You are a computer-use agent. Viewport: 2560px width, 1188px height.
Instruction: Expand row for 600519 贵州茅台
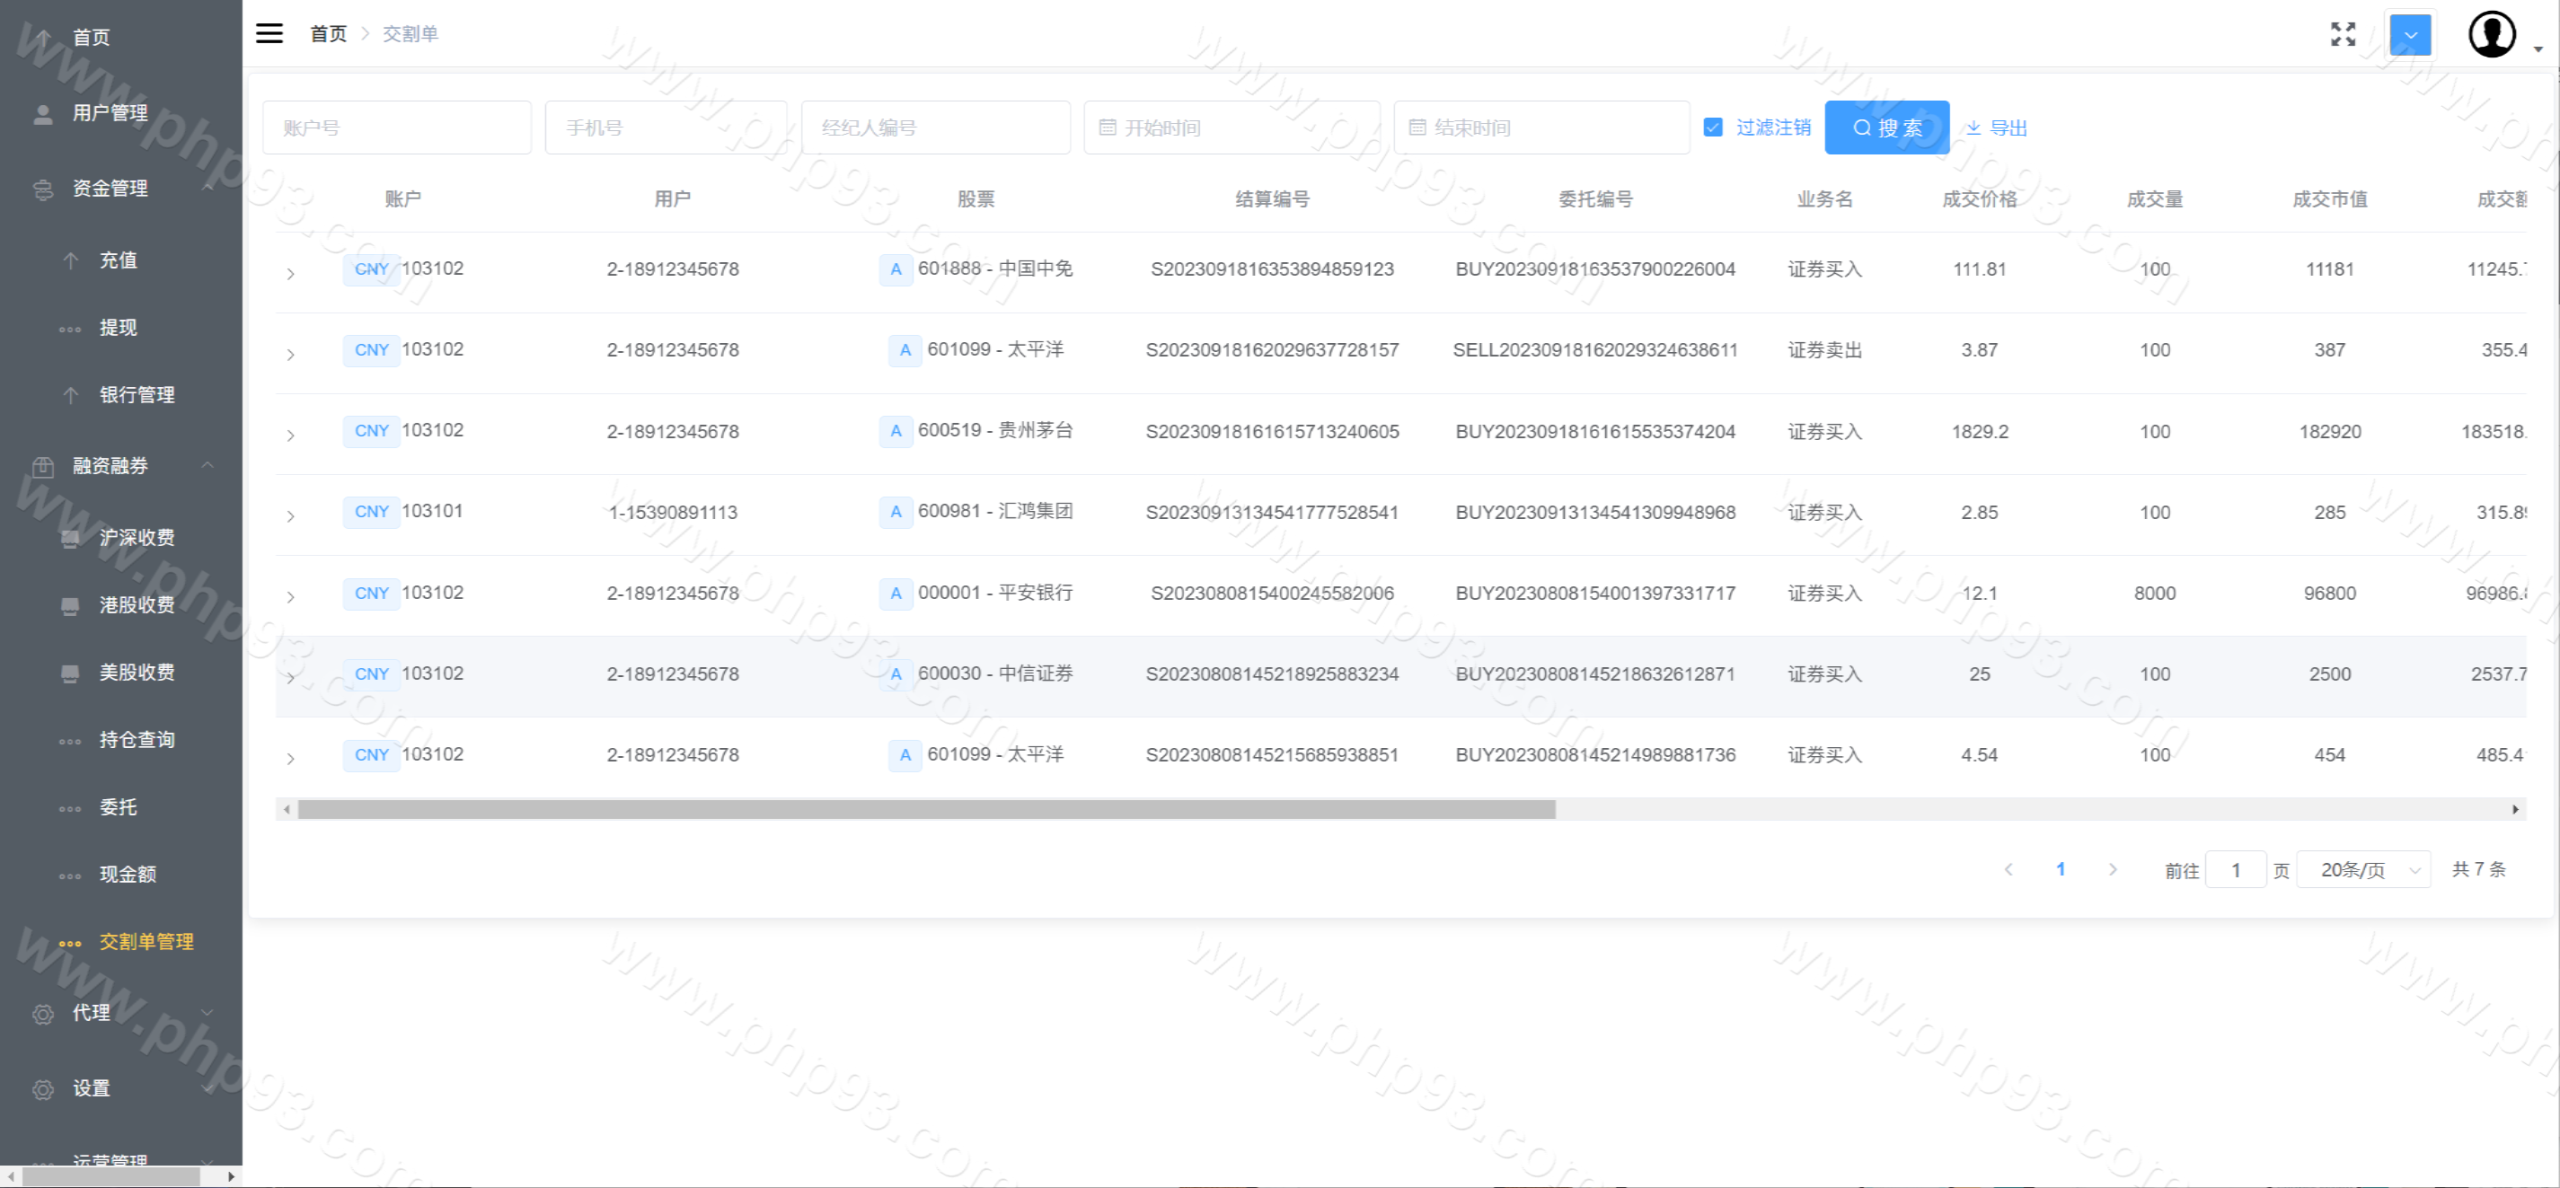click(x=290, y=435)
